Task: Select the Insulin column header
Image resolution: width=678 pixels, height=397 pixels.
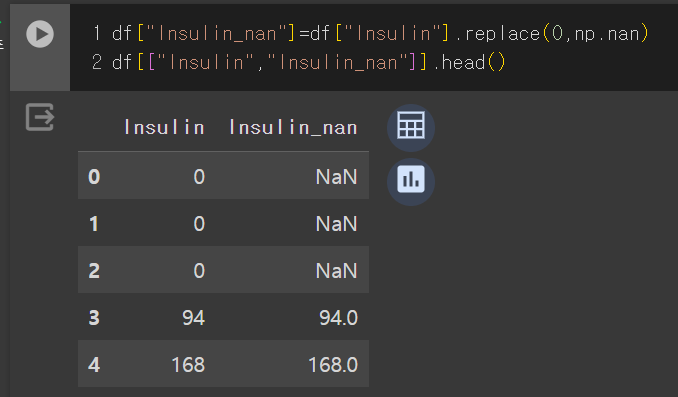Action: (164, 128)
